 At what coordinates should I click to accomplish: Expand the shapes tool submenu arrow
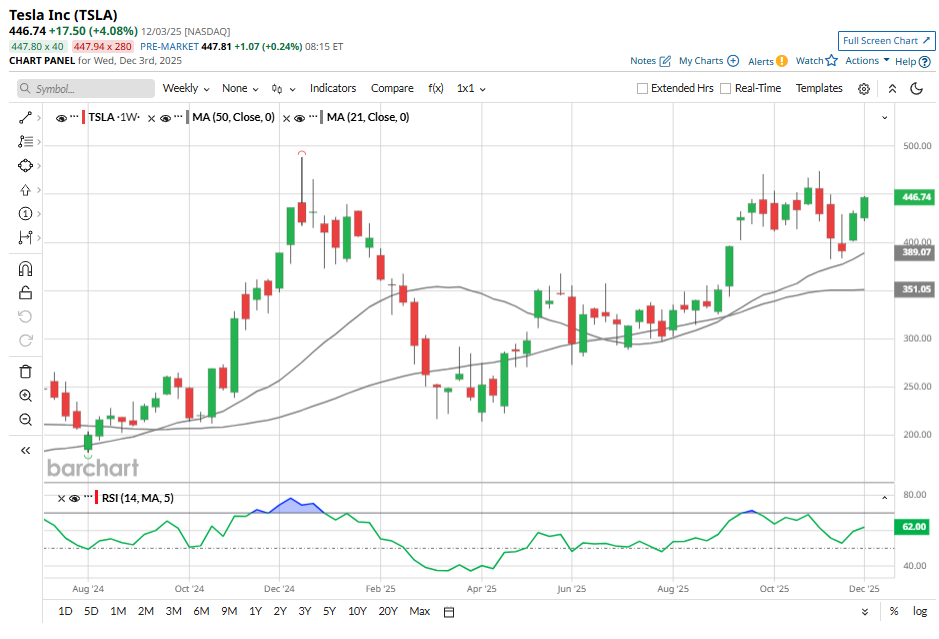(39, 166)
